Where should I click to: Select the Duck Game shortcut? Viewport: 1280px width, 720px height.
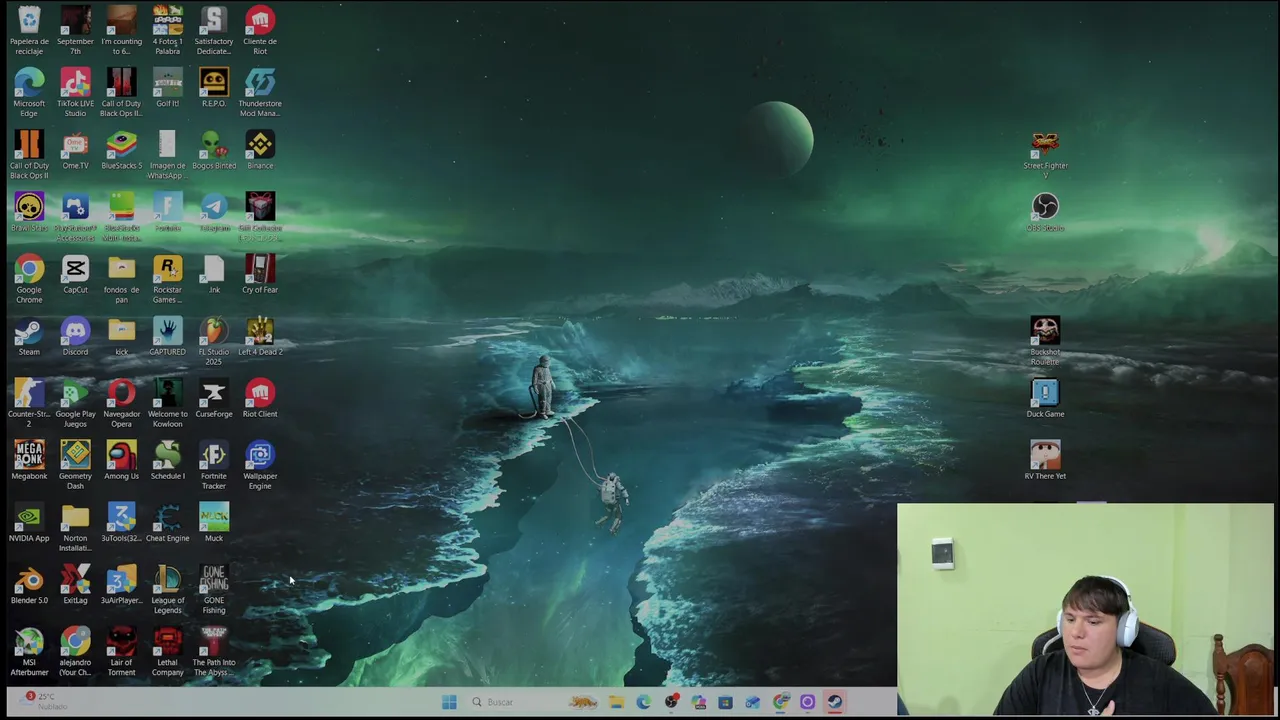(x=1045, y=398)
